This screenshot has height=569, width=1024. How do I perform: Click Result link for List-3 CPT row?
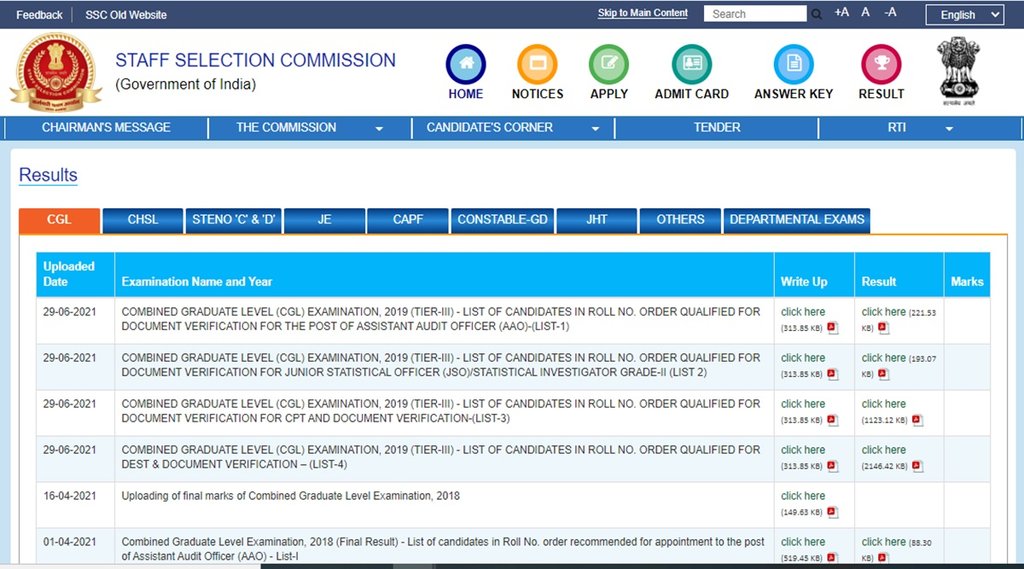(884, 404)
